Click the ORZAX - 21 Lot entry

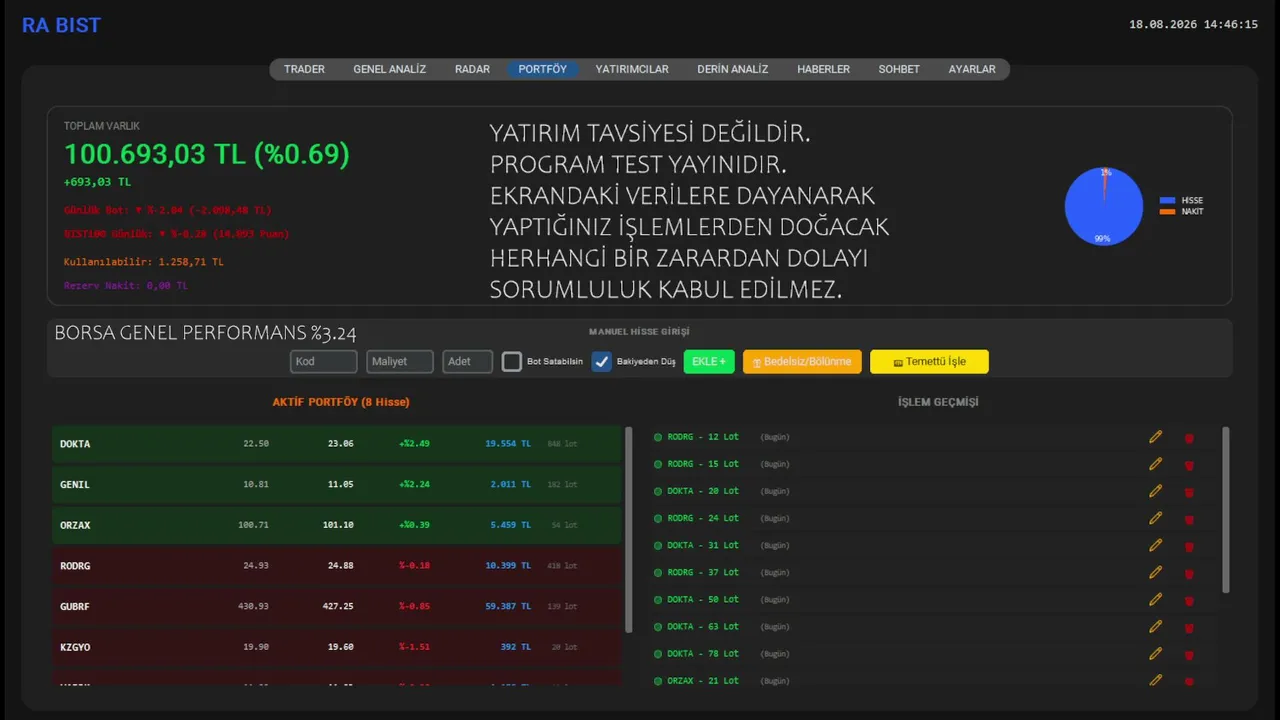703,681
